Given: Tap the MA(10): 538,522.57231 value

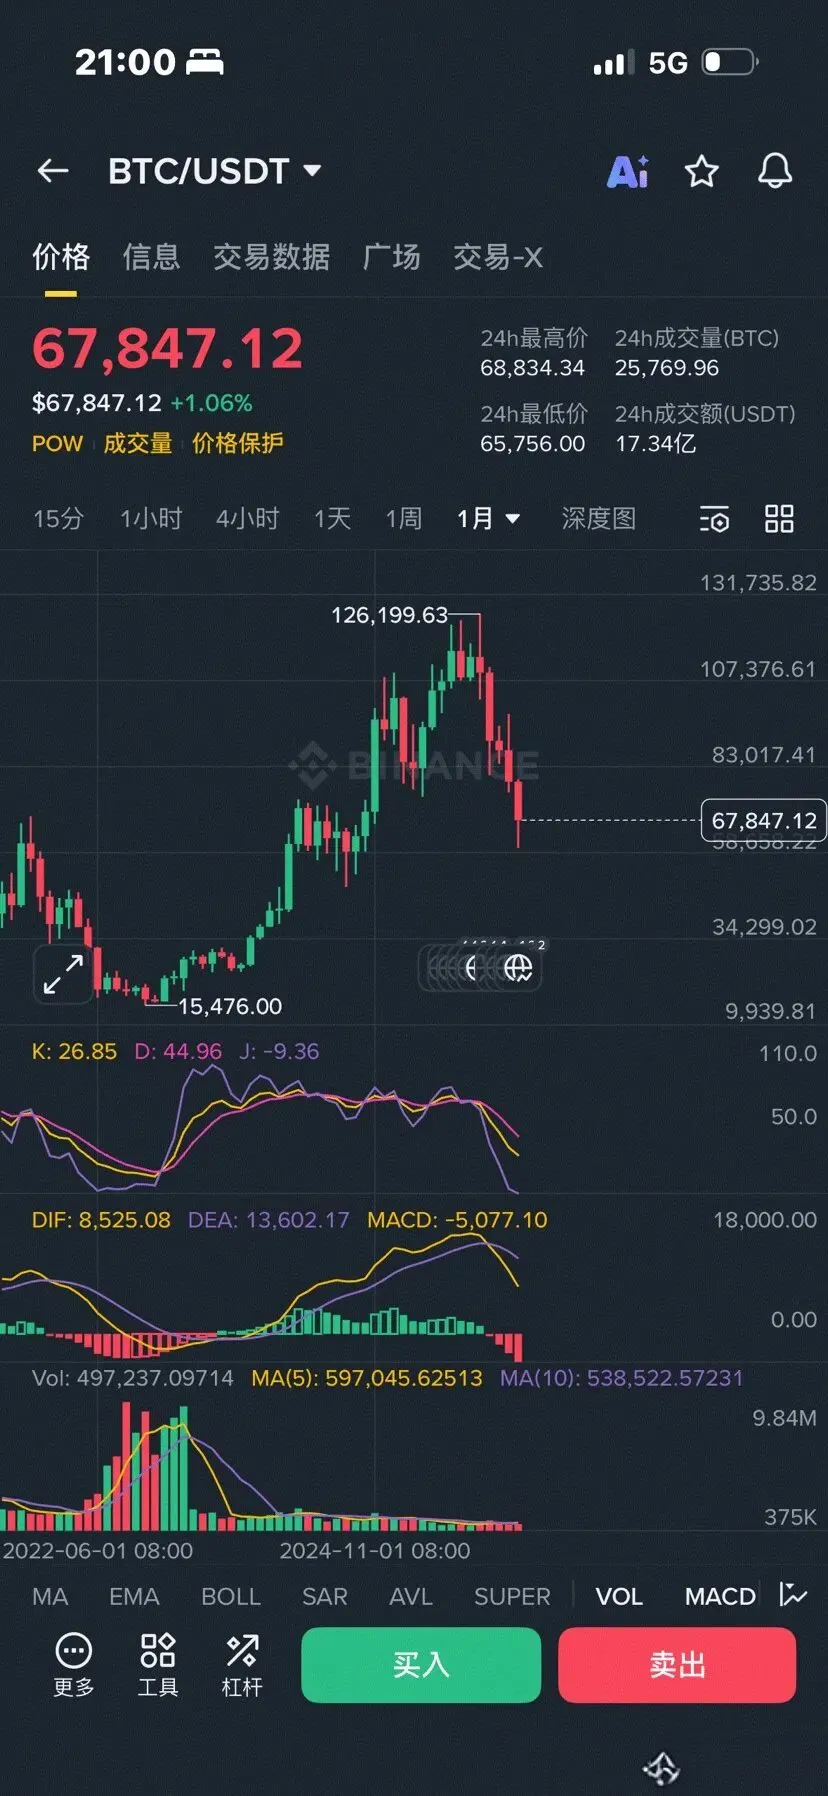Looking at the screenshot, I should [622, 1378].
